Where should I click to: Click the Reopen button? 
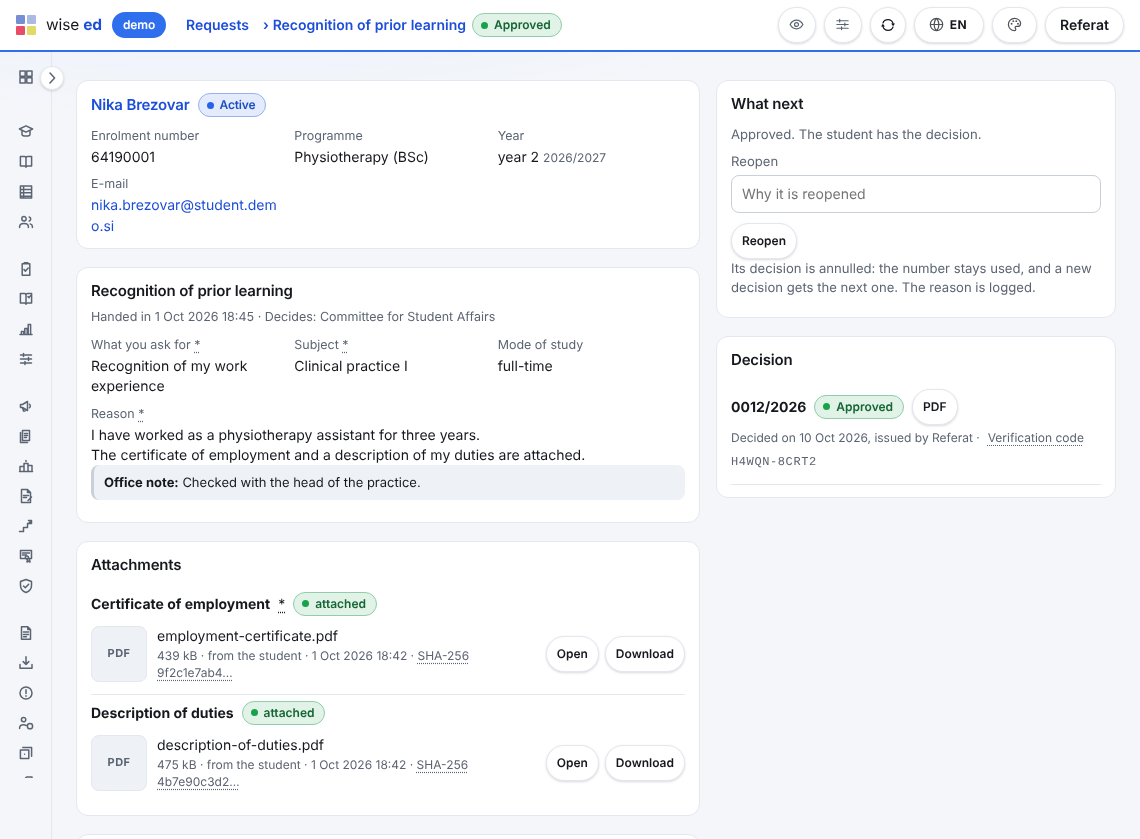click(x=763, y=241)
